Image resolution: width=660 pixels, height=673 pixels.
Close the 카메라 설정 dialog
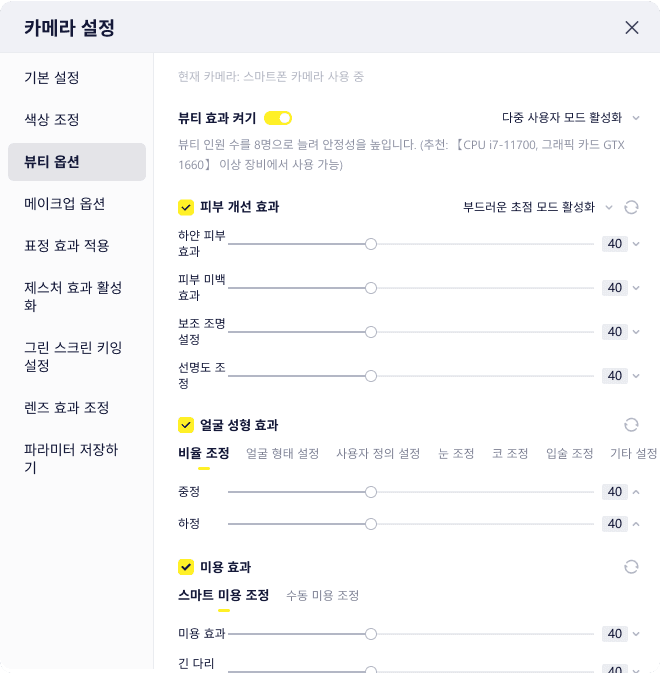tap(632, 28)
